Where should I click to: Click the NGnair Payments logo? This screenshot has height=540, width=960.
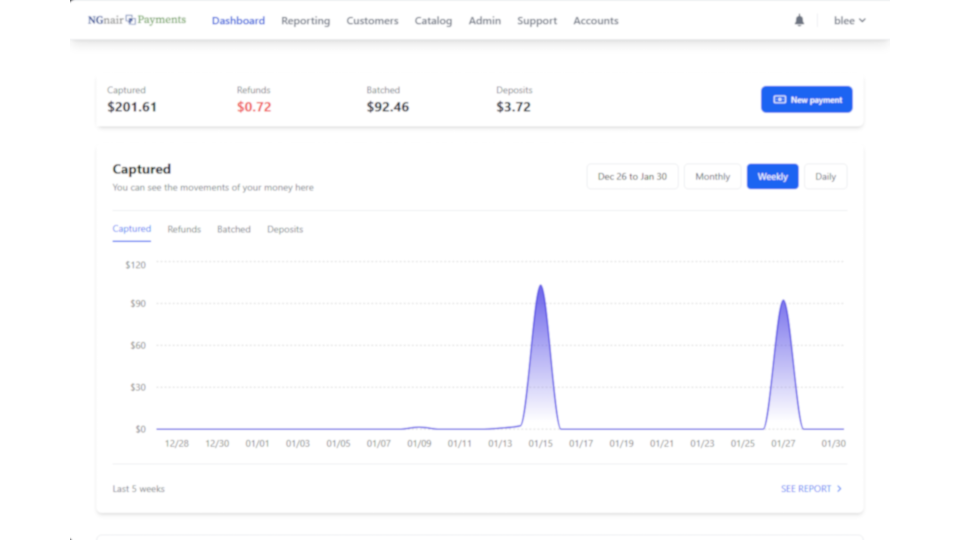click(x=137, y=20)
